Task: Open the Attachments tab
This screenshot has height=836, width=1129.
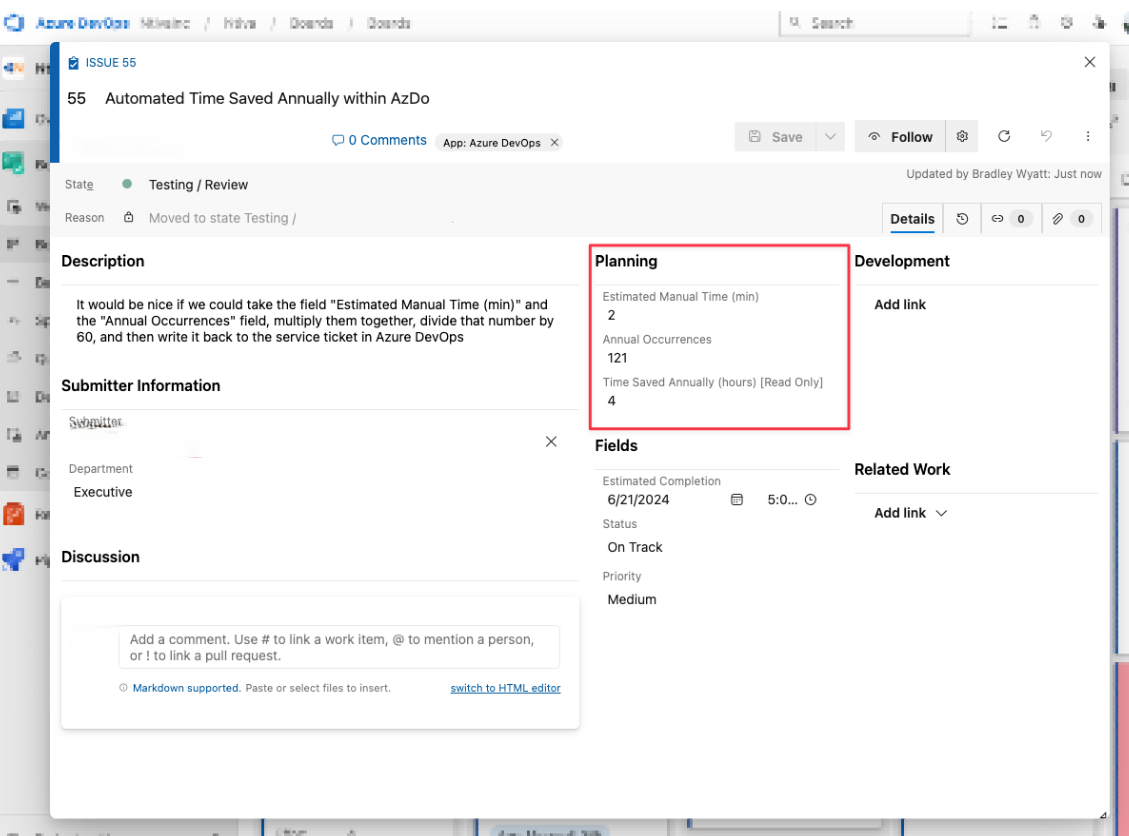Action: (x=1071, y=219)
